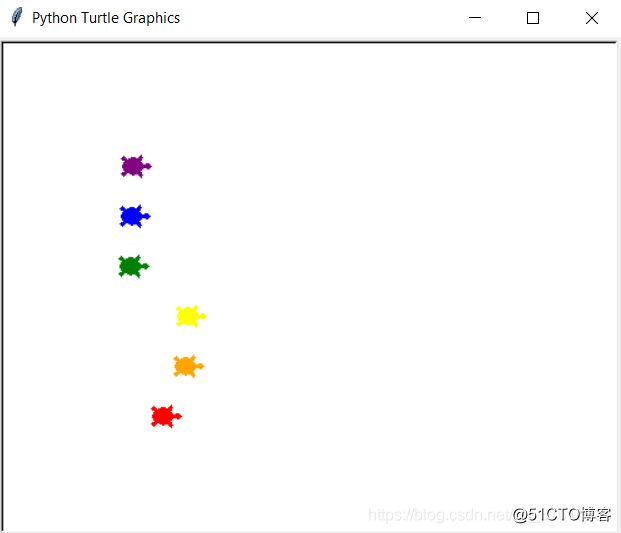This screenshot has width=621, height=533.
Task: Click the feather icon in the title bar
Action: [17, 17]
